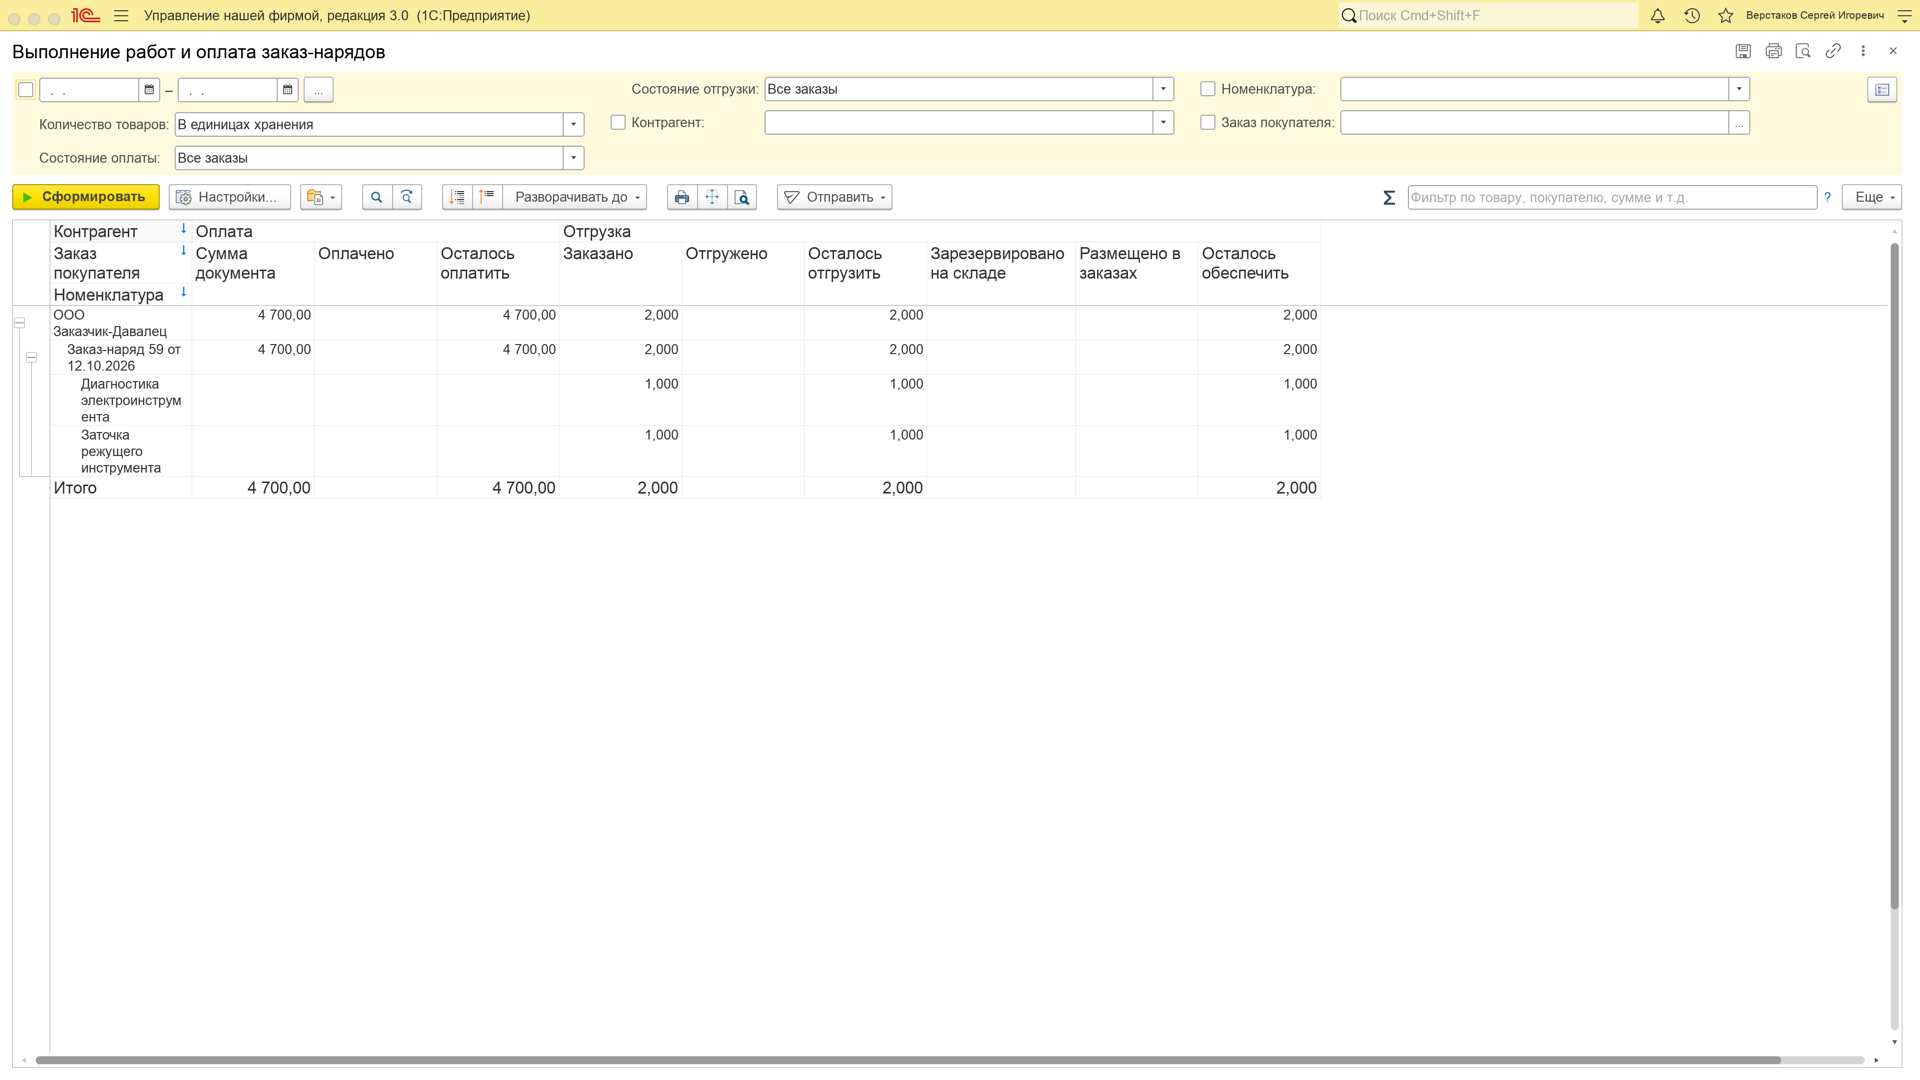Collapse Заказ-наряд 59 group
The width and height of the screenshot is (1920, 1080).
pos(32,357)
